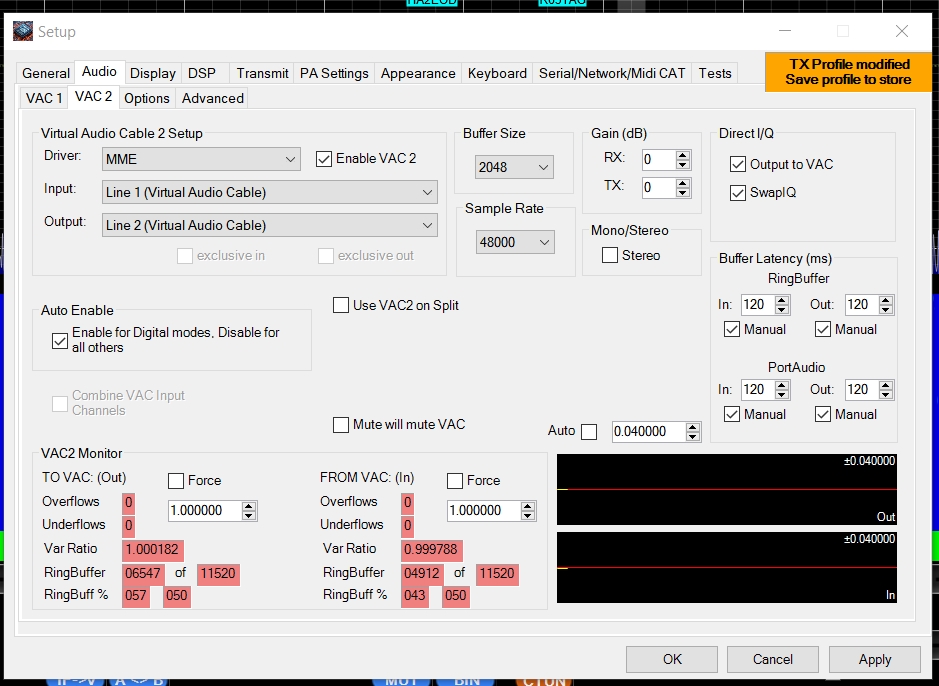The width and height of the screenshot is (939, 686).
Task: Toggle the SwapIQ checkbox
Action: pyautogui.click(x=738, y=193)
